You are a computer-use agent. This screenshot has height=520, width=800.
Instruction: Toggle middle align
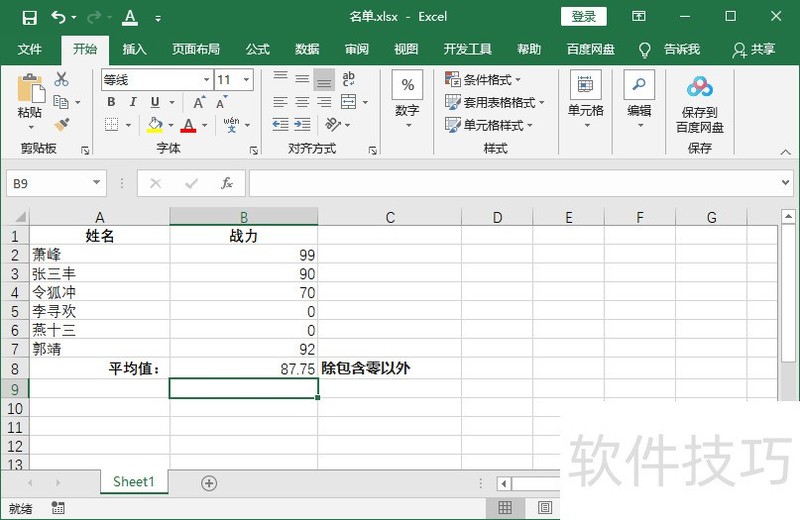(x=302, y=79)
